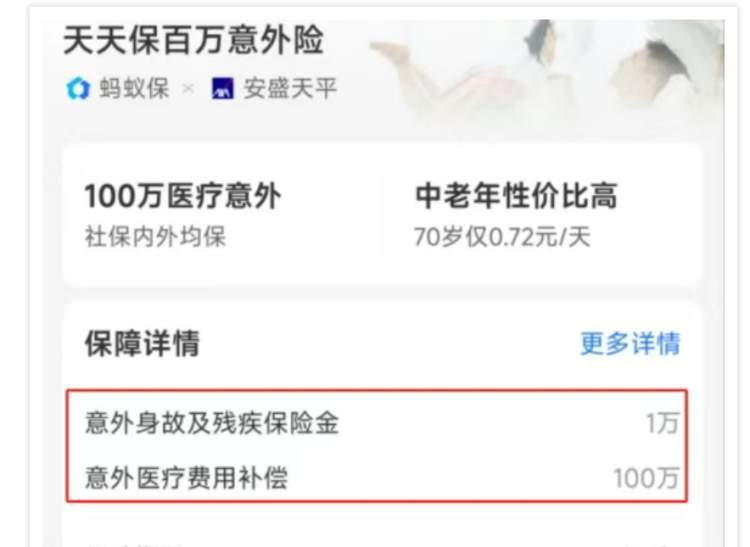Click the 安盛天平 brand name text
The image size is (750, 547).
(x=290, y=89)
